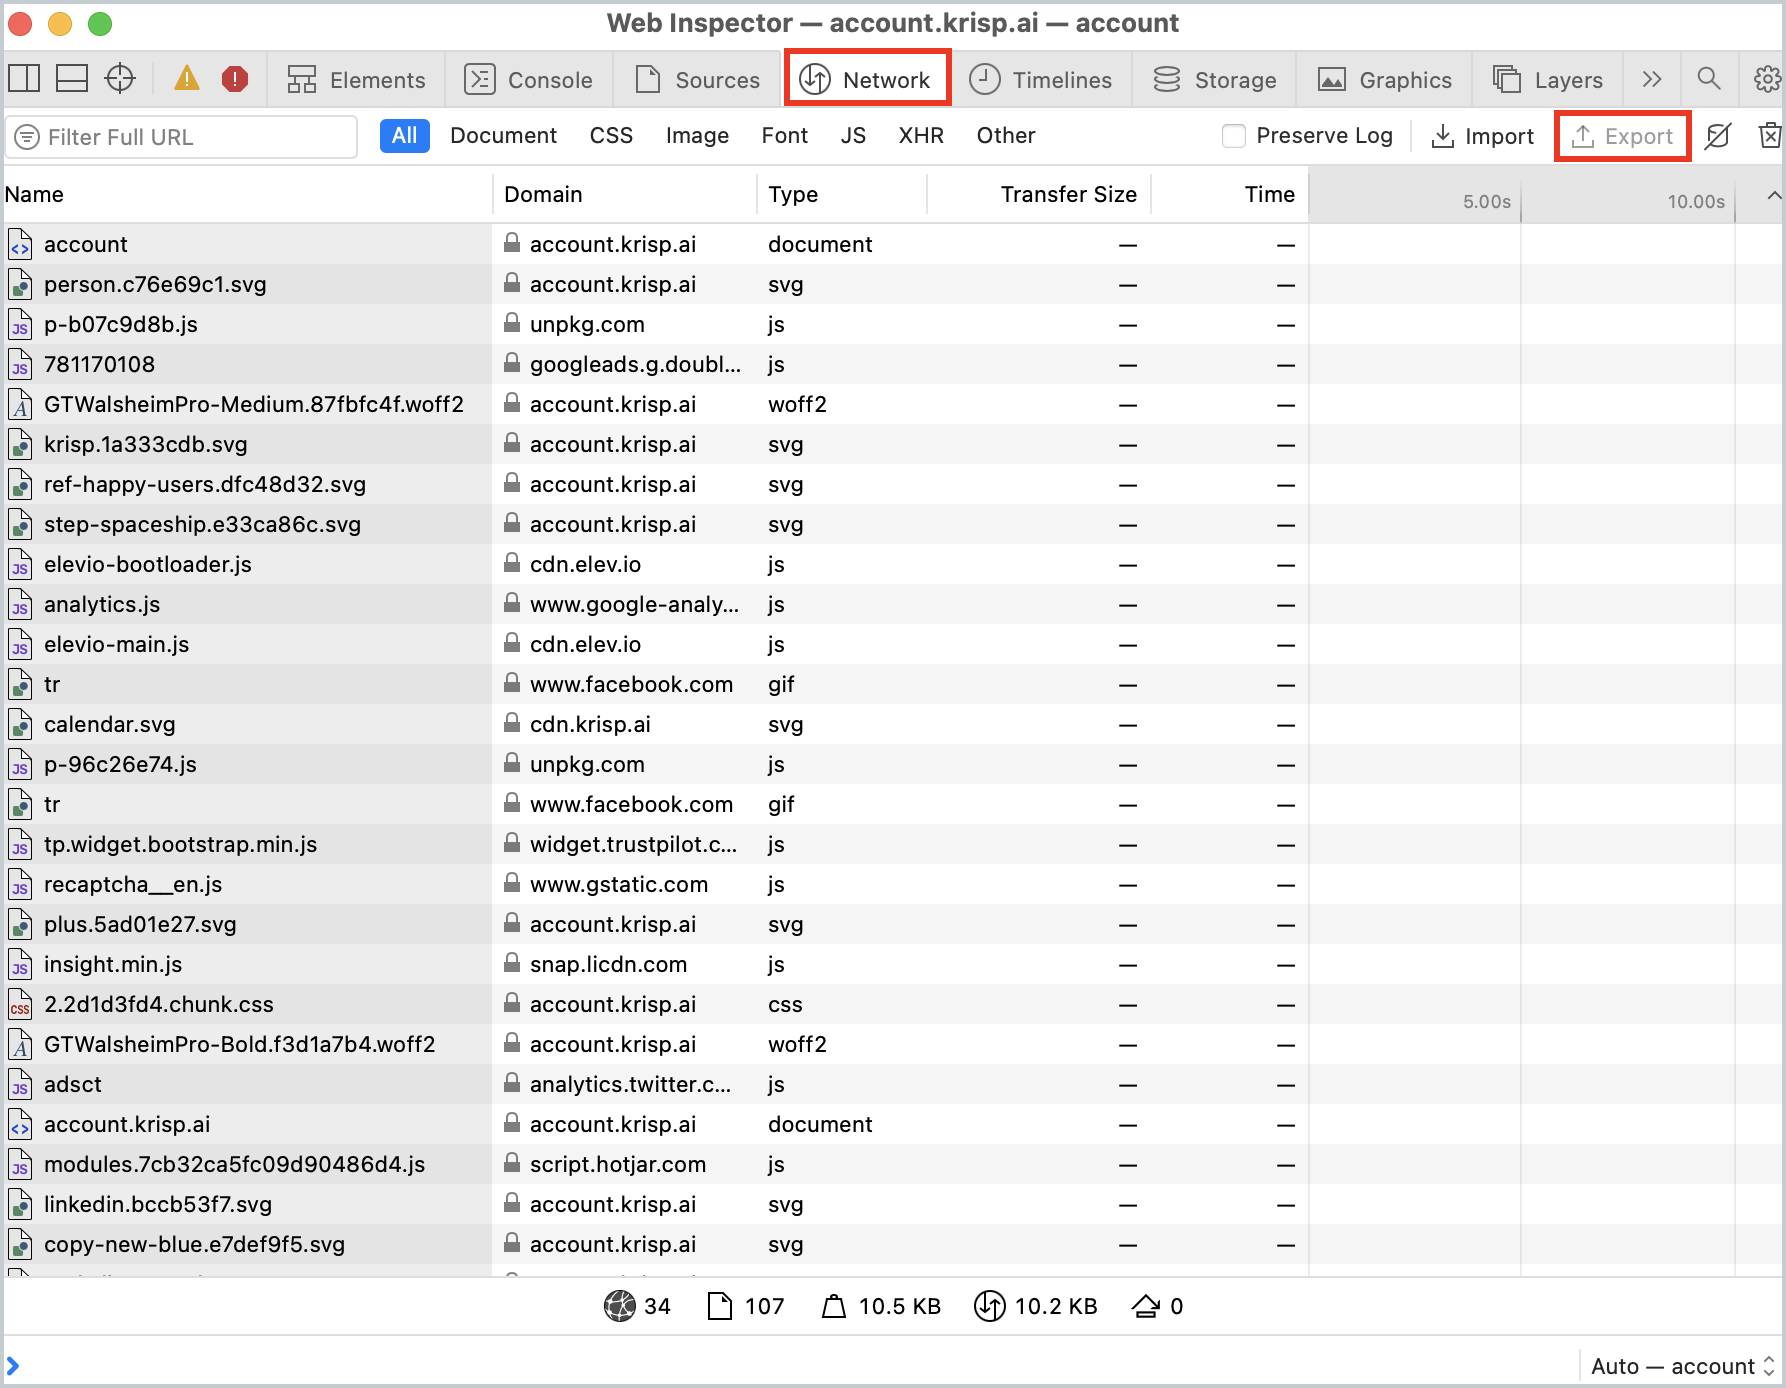Switch to the Elements tab
1786x1388 pixels.
click(357, 79)
